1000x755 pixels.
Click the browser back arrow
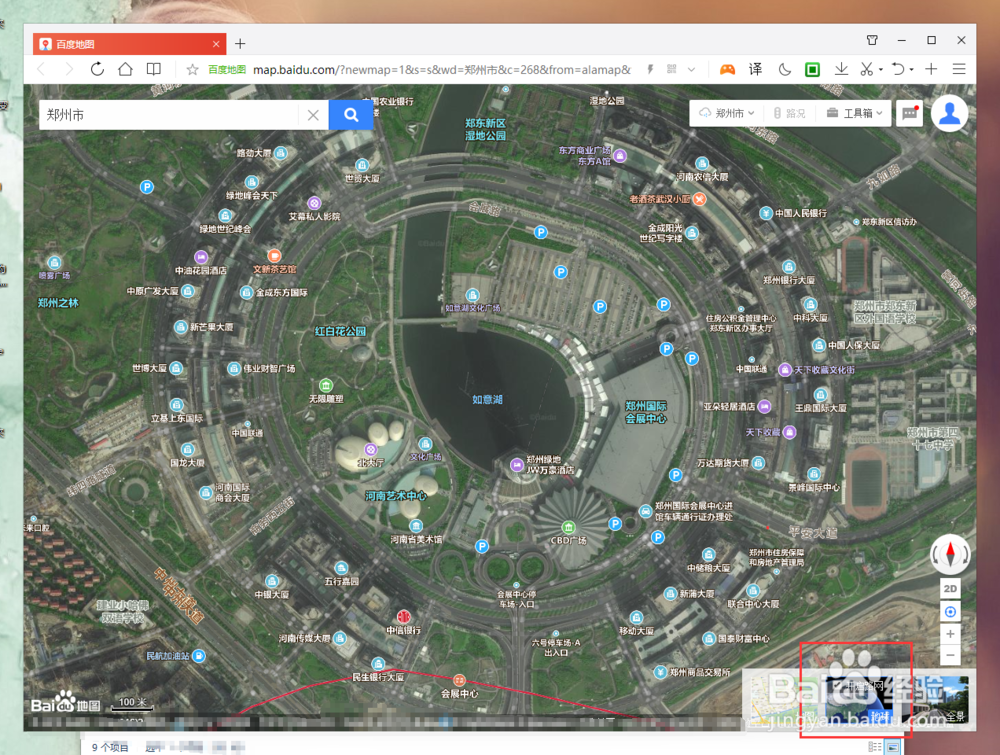[x=41, y=69]
